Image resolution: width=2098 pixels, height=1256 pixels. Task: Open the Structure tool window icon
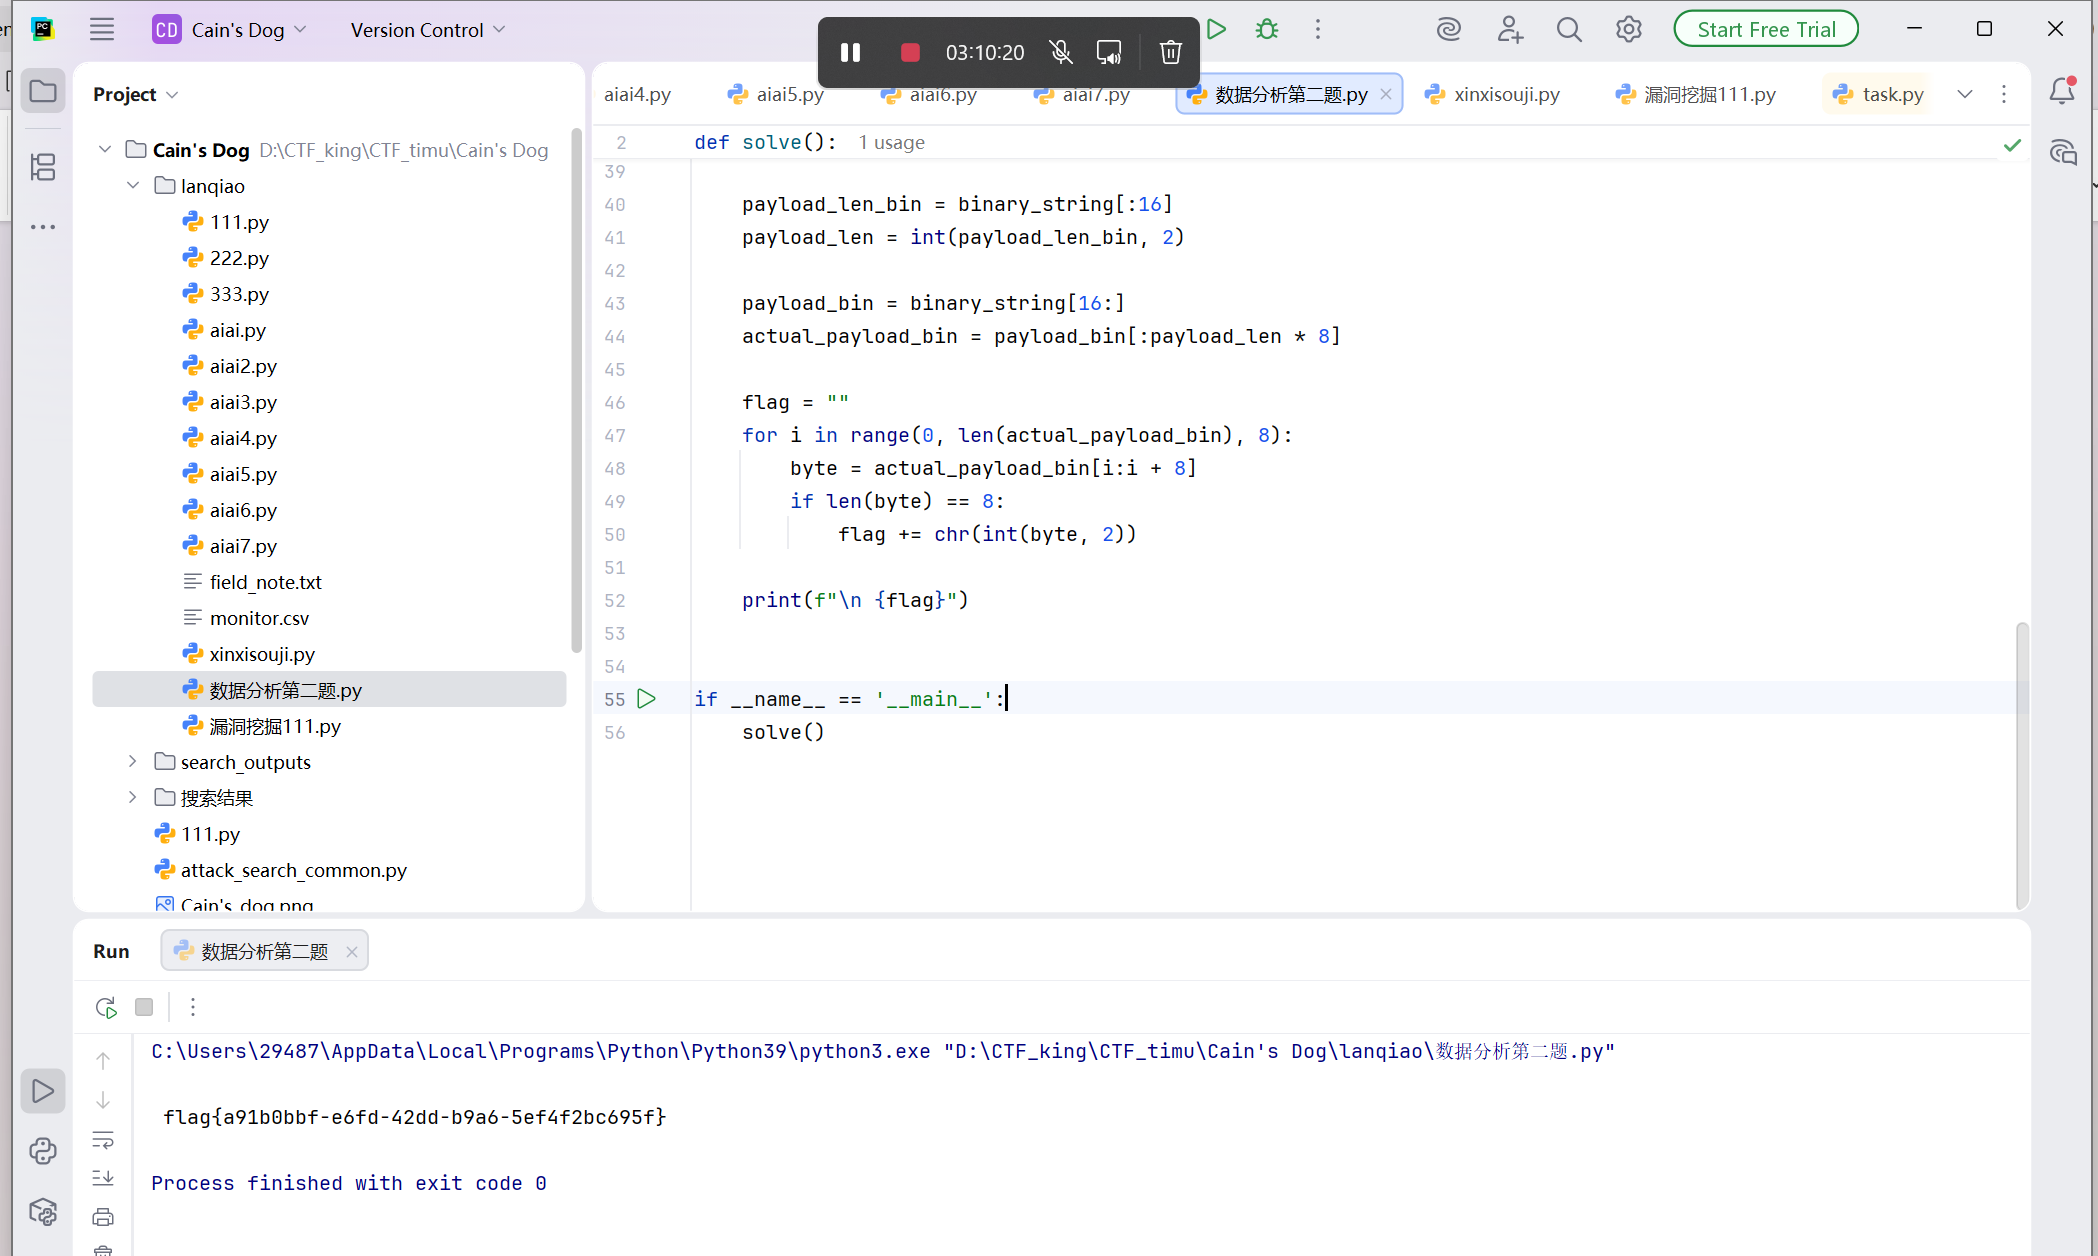pyautogui.click(x=43, y=167)
